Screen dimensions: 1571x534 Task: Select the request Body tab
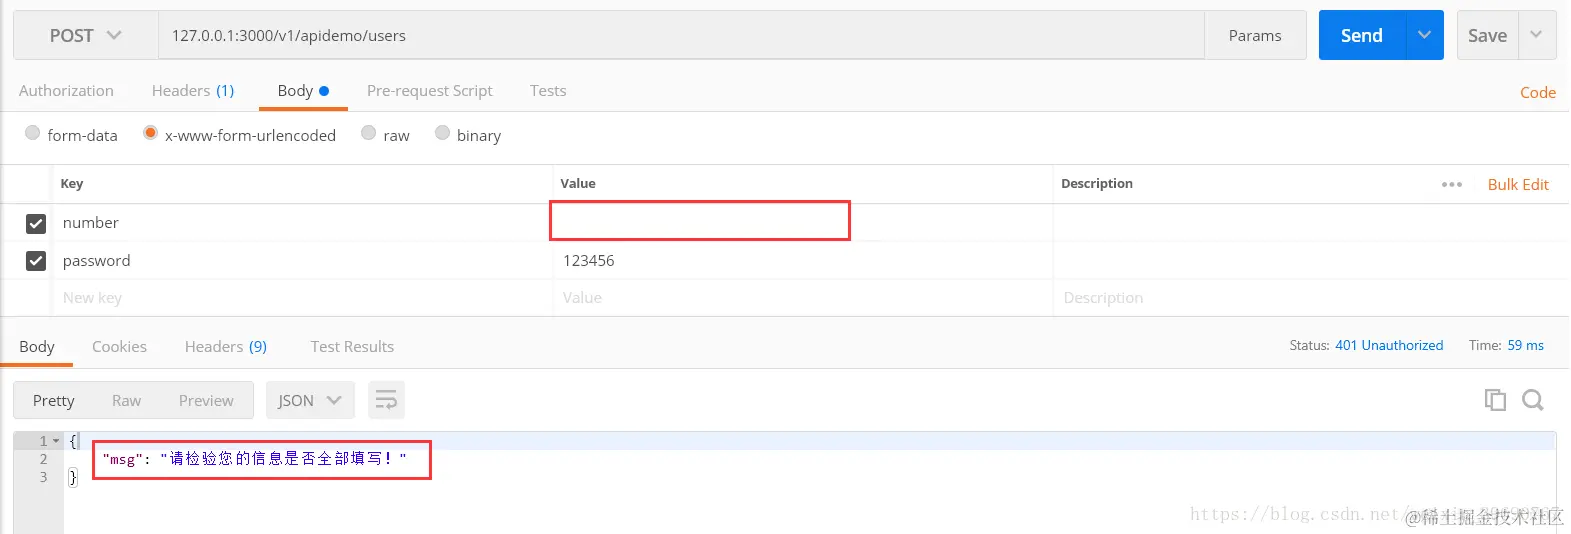(x=303, y=90)
